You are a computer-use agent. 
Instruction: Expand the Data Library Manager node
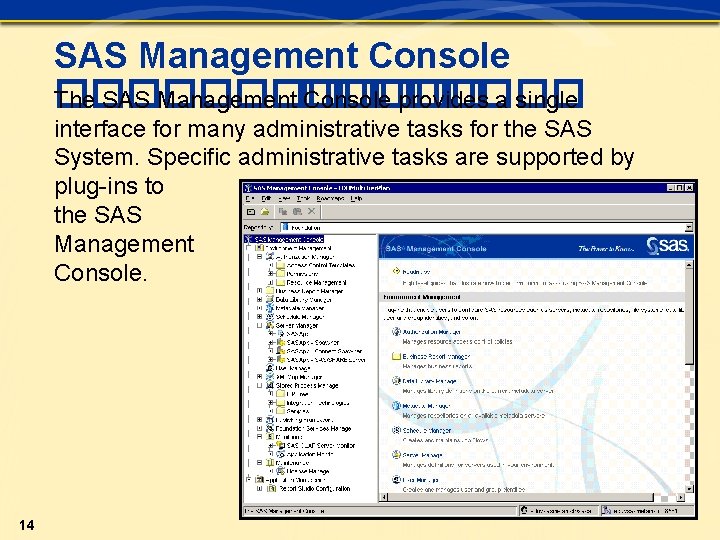(x=259, y=300)
